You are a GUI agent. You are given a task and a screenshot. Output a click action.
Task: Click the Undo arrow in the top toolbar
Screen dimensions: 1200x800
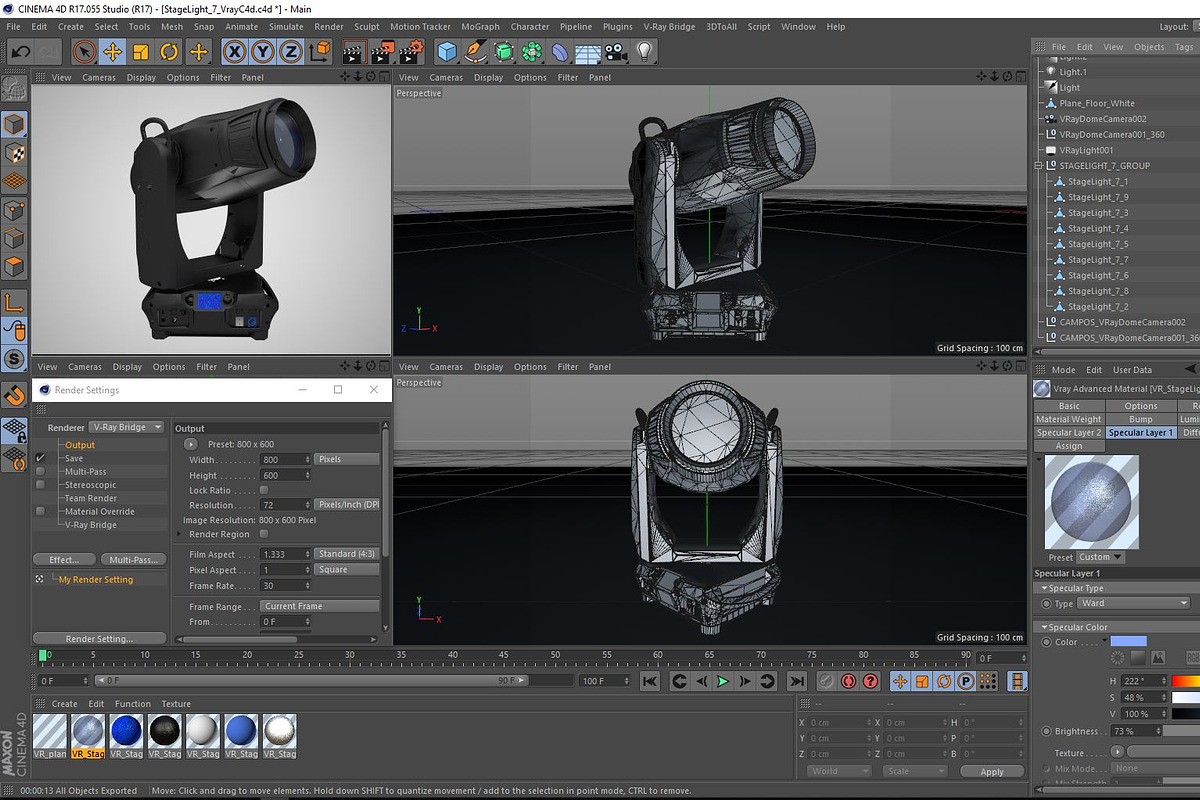tap(20, 51)
